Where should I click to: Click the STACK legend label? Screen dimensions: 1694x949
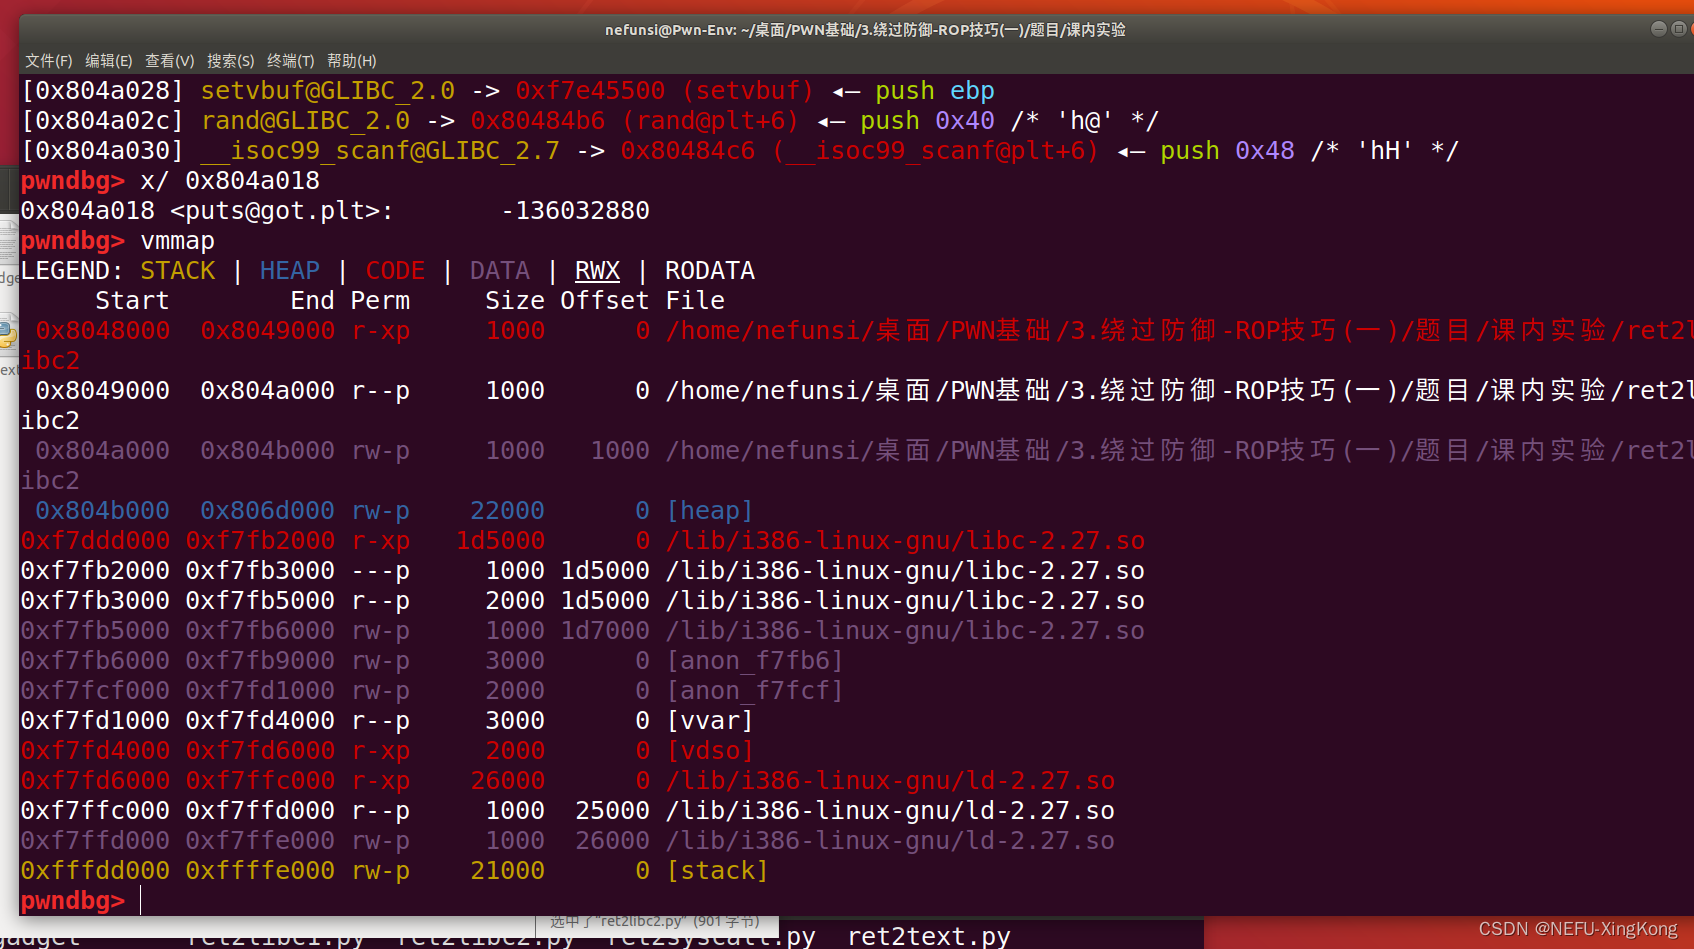tap(177, 271)
